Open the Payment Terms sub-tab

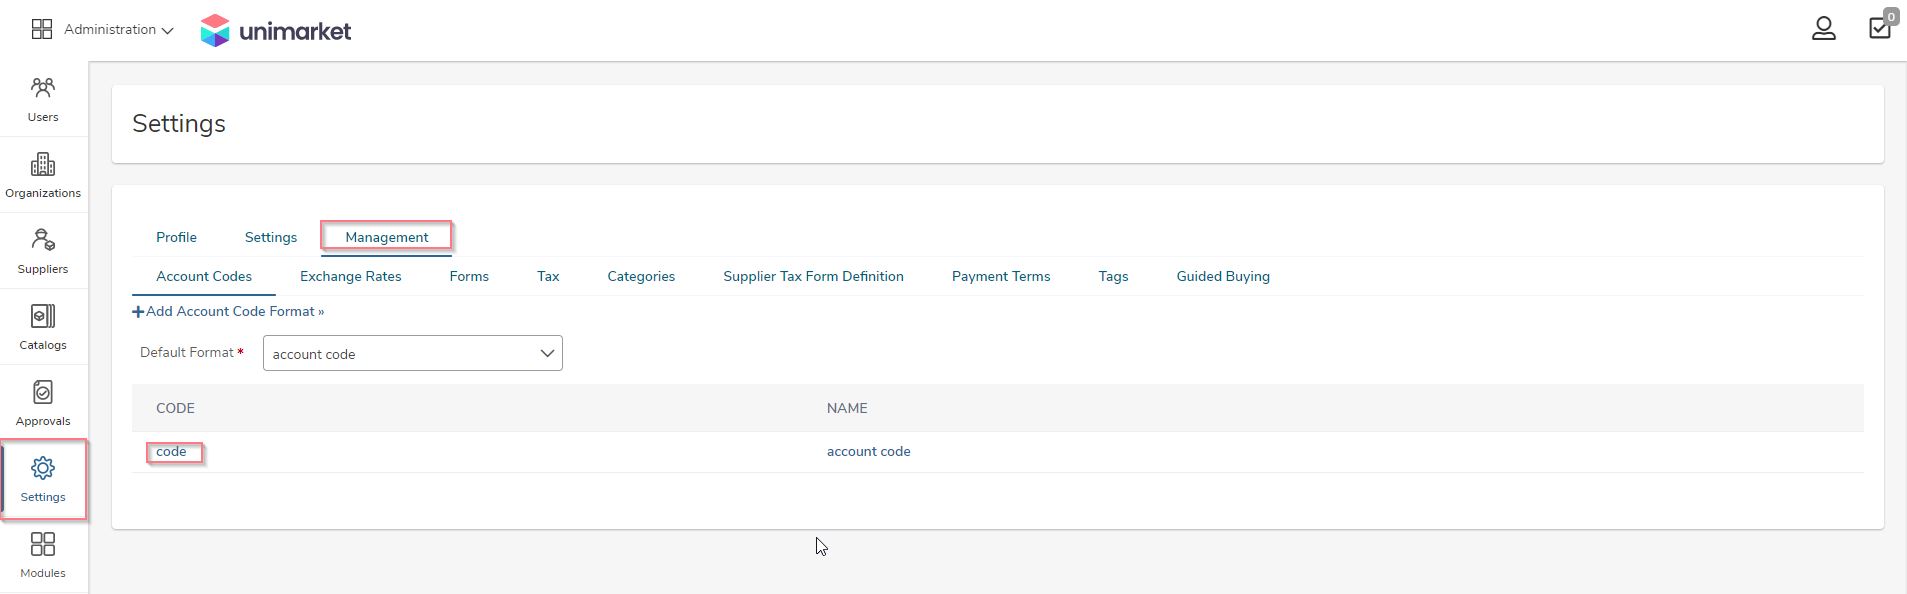(x=1001, y=276)
